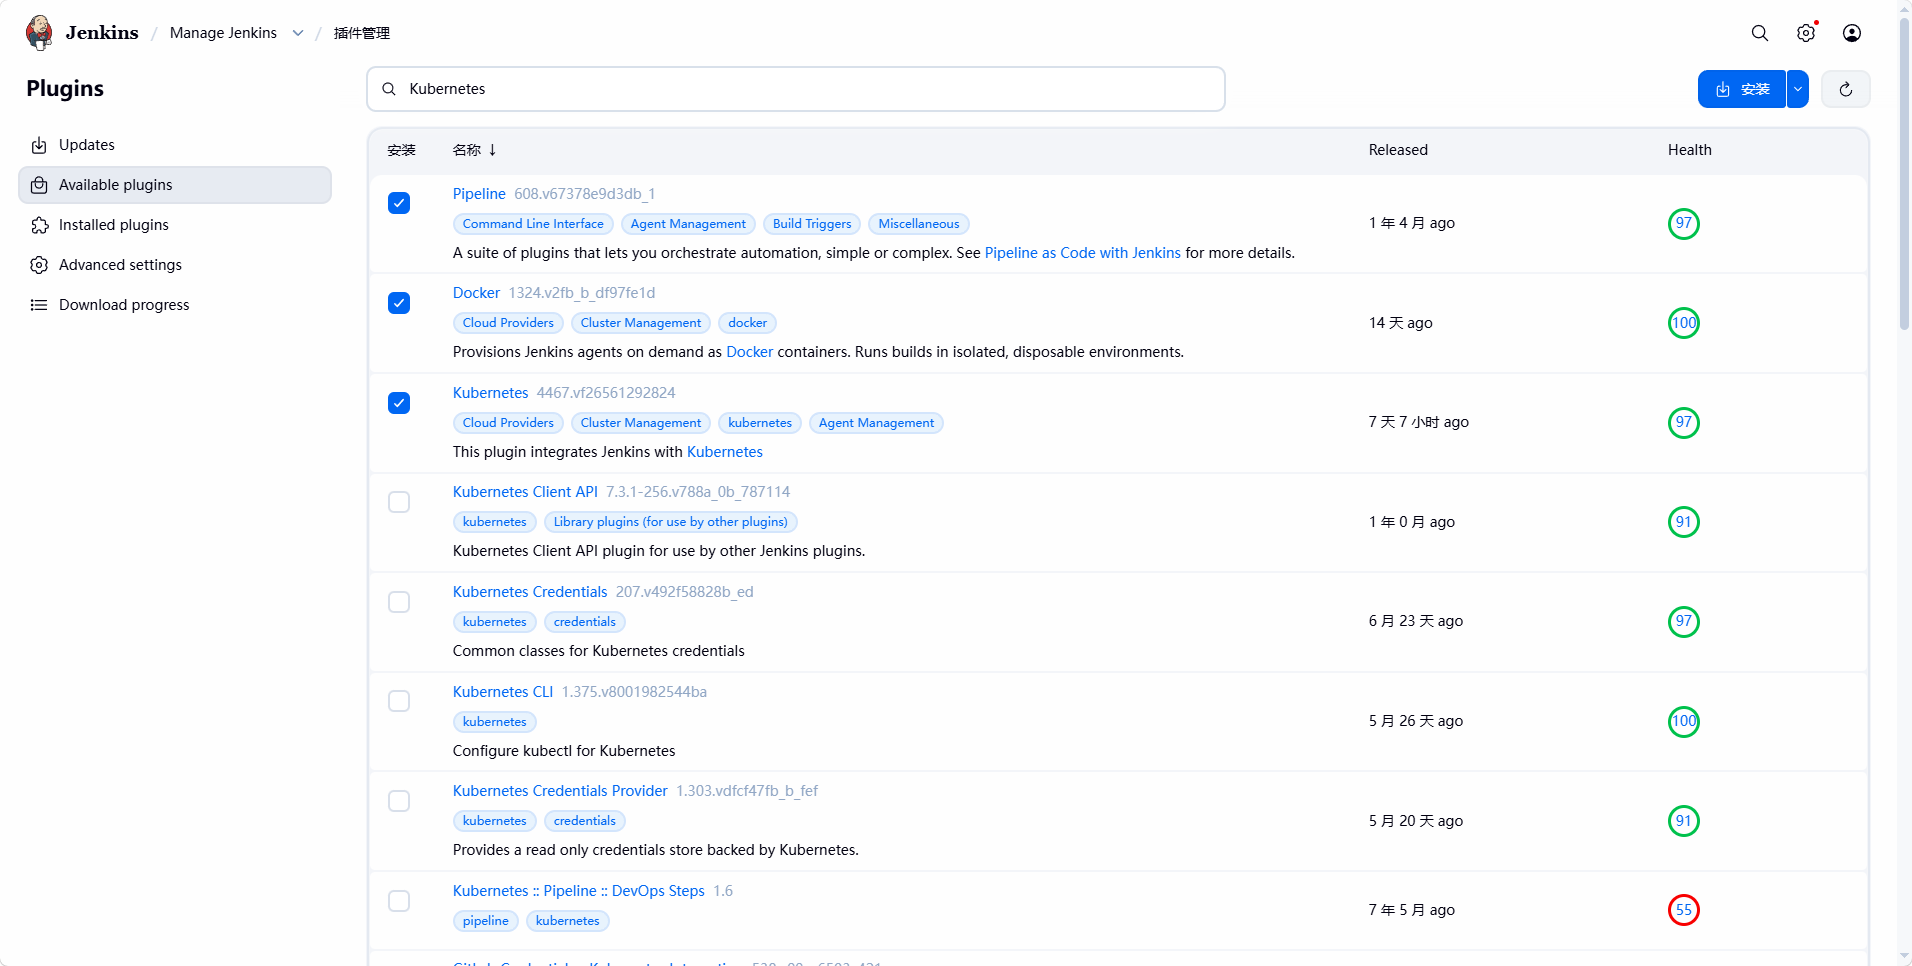Click the Cloud Providers tag under Docker
Viewport: 1912px width, 966px height.
coord(508,323)
